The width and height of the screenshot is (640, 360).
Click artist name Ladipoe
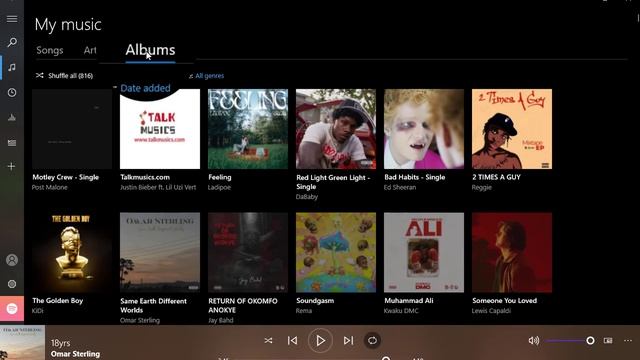[219, 187]
